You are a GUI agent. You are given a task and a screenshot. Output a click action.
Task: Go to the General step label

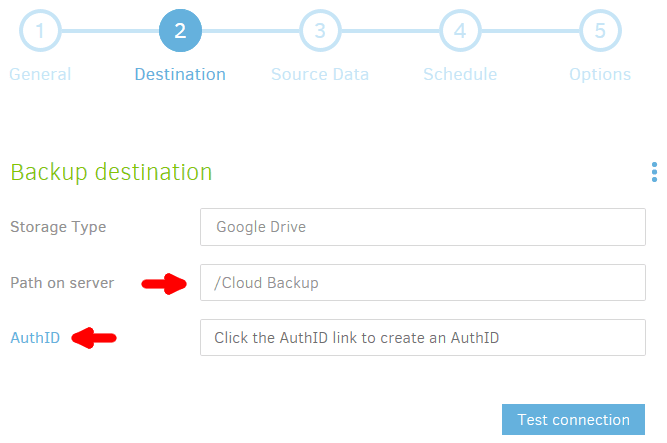point(40,74)
